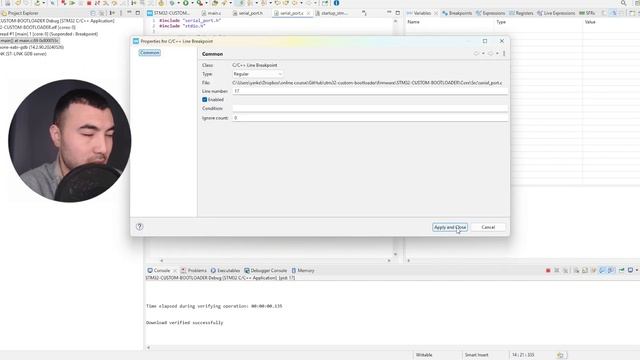Click Remove All Terminated Launches console icon
The height and width of the screenshot is (360, 640).
pyautogui.click(x=565, y=270)
